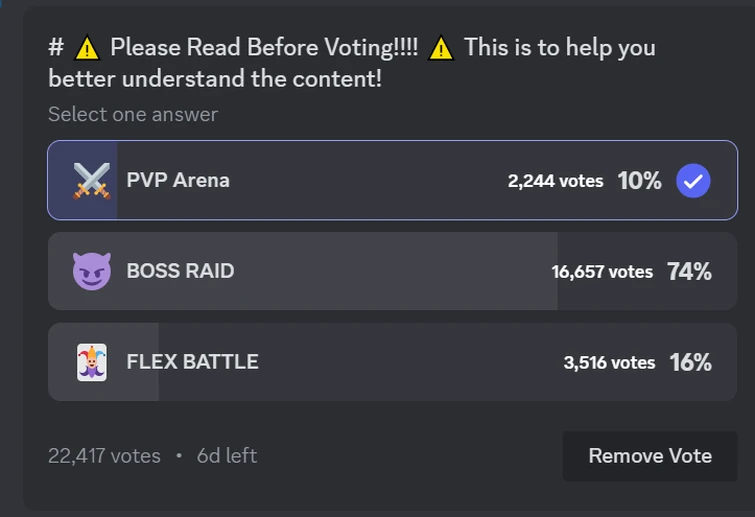The image size is (755, 517).
Task: Click the 10% result on PVP Arena
Action: [639, 181]
